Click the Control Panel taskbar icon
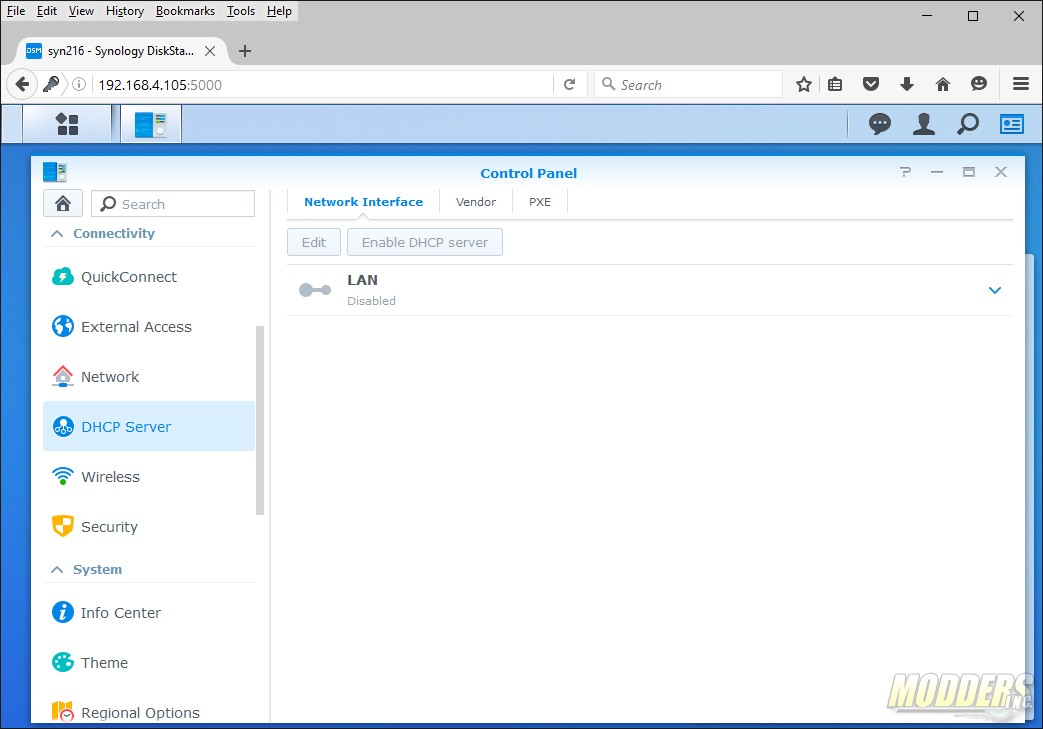1043x729 pixels. coord(151,124)
